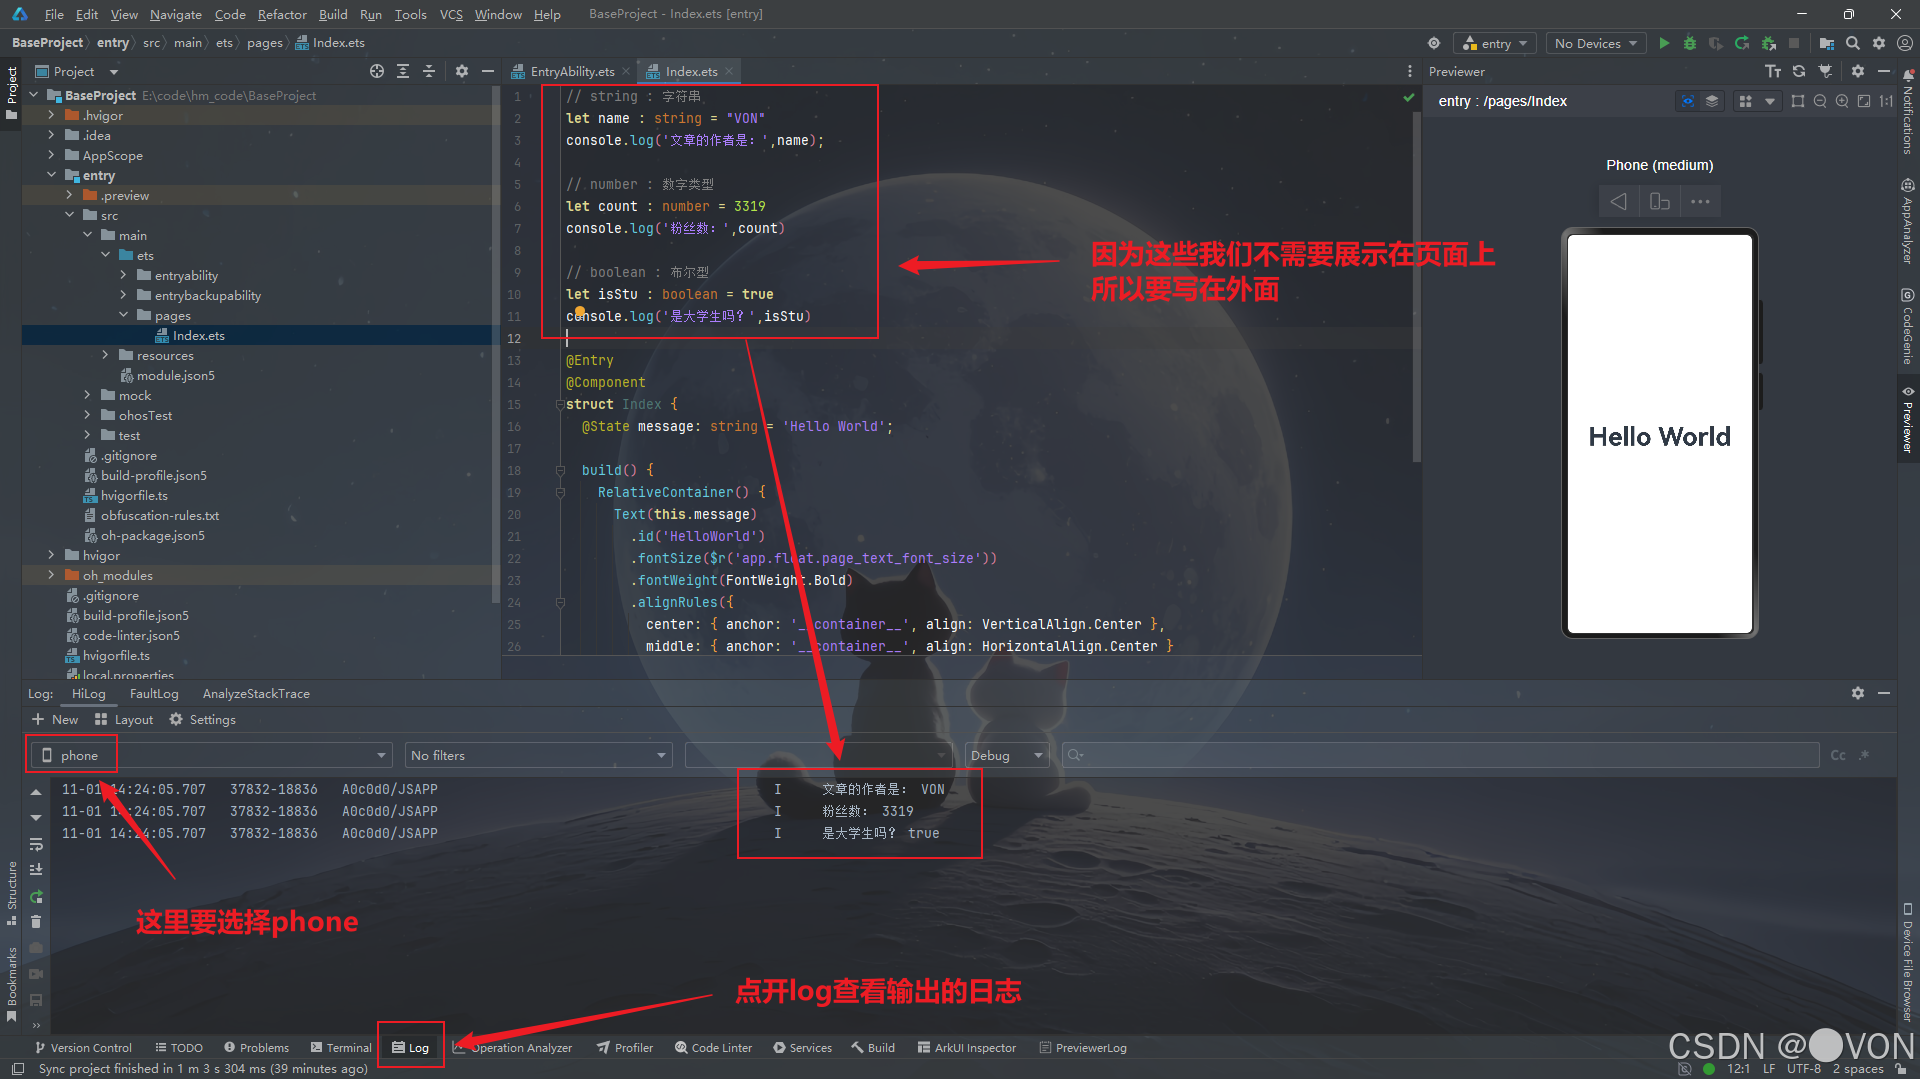Open the Build menu
This screenshot has height=1079, width=1920.
pos(333,14)
